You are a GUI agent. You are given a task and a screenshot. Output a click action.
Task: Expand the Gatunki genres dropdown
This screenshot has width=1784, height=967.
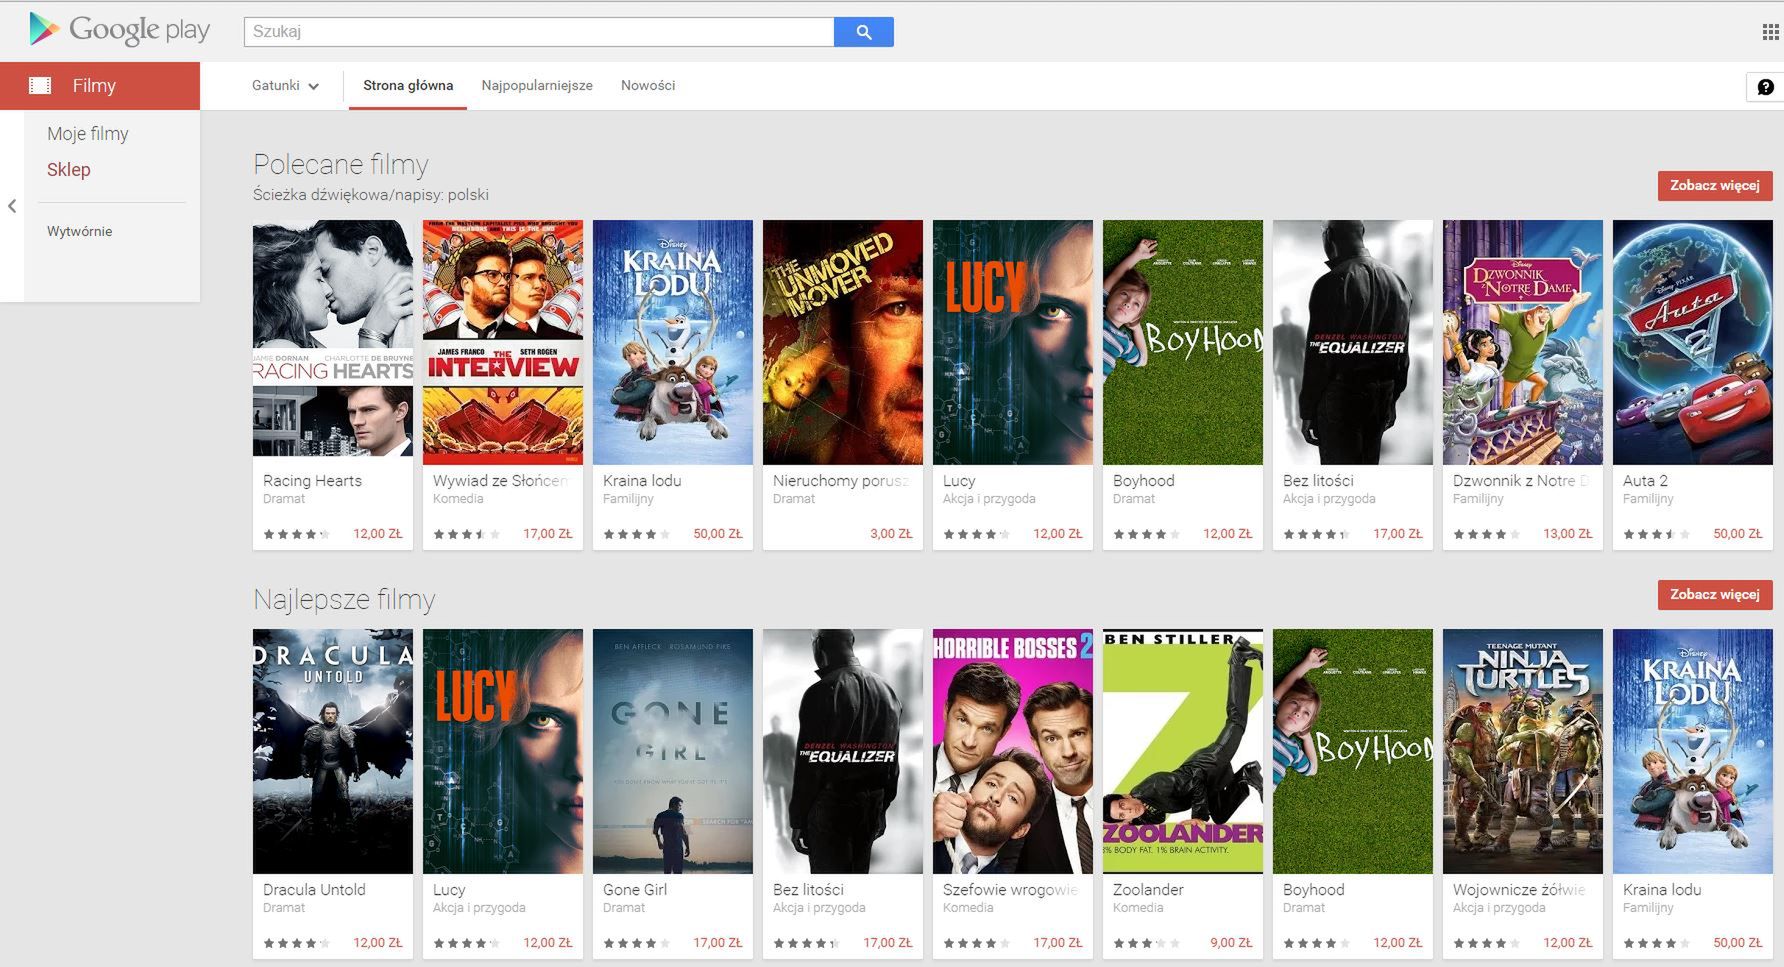point(286,86)
